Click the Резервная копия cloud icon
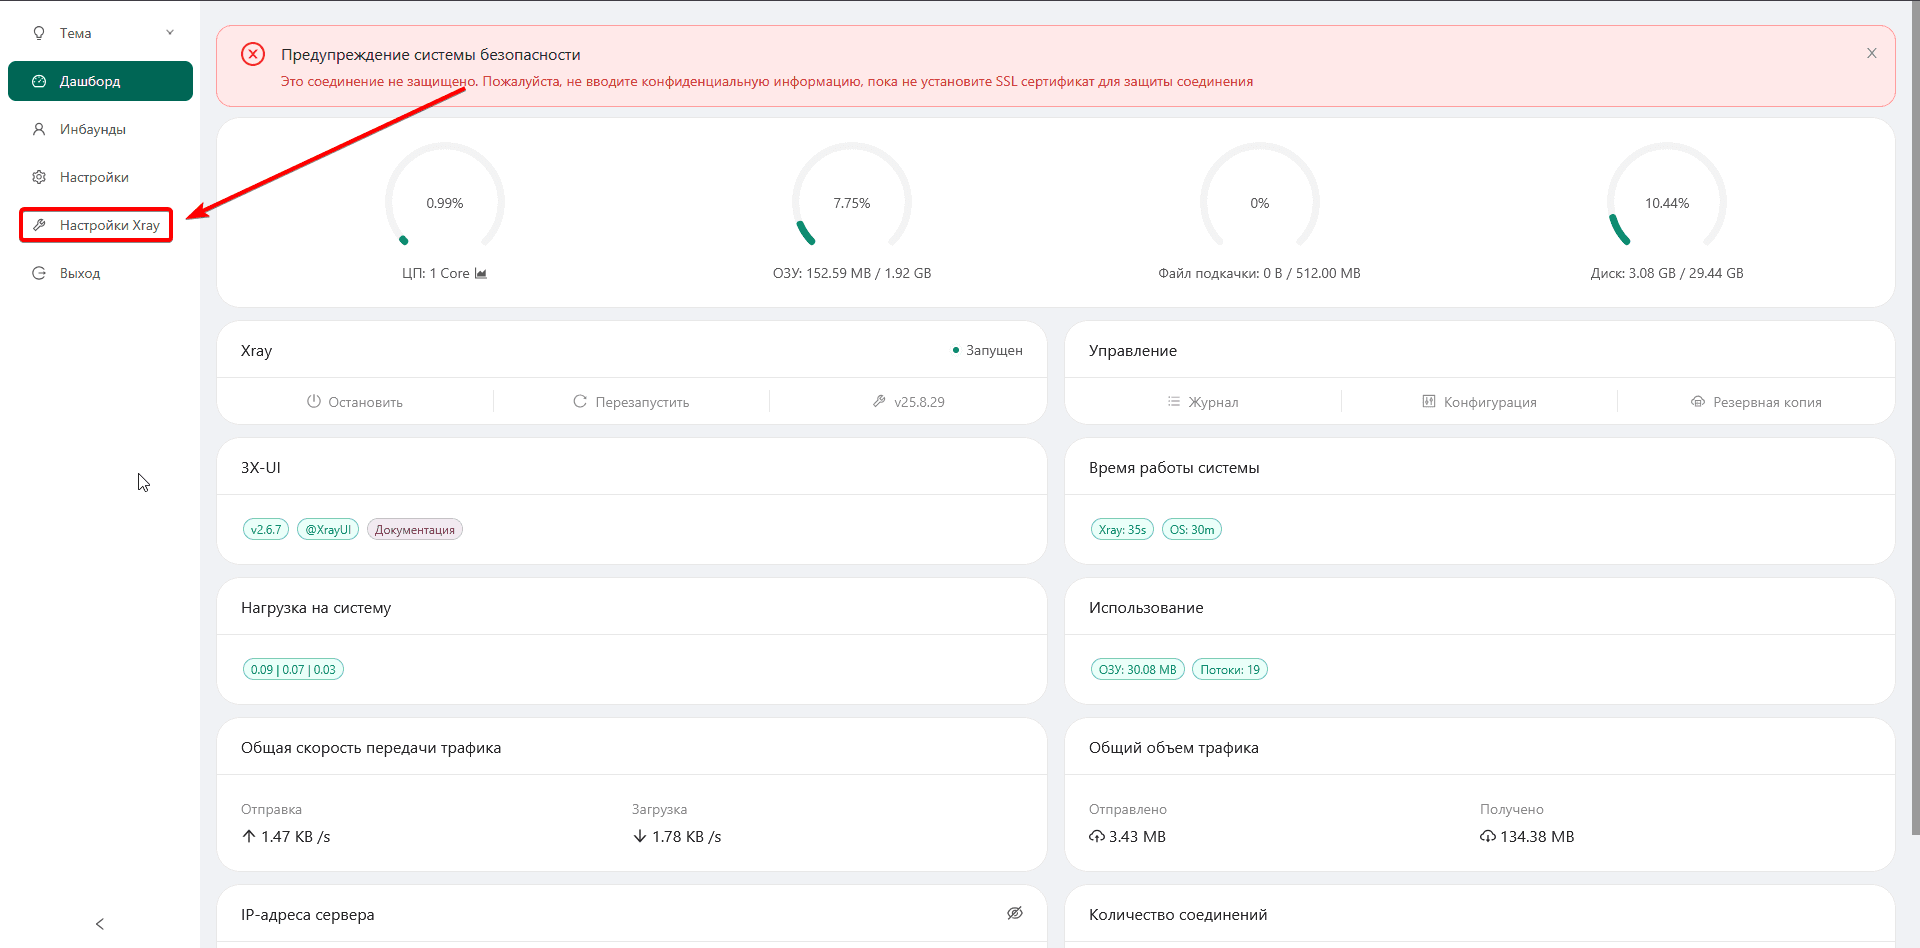The width and height of the screenshot is (1920, 948). pyautogui.click(x=1698, y=402)
